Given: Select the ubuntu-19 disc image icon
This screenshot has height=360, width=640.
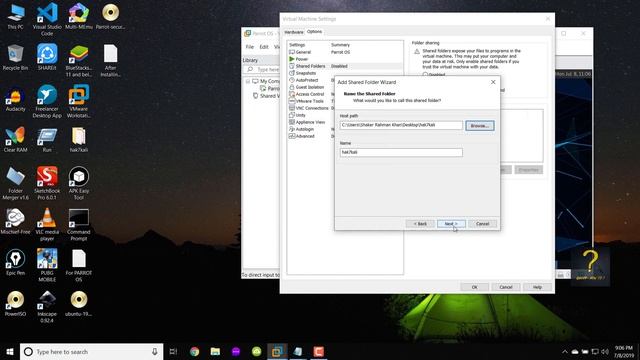Looking at the screenshot, I should [x=79, y=304].
